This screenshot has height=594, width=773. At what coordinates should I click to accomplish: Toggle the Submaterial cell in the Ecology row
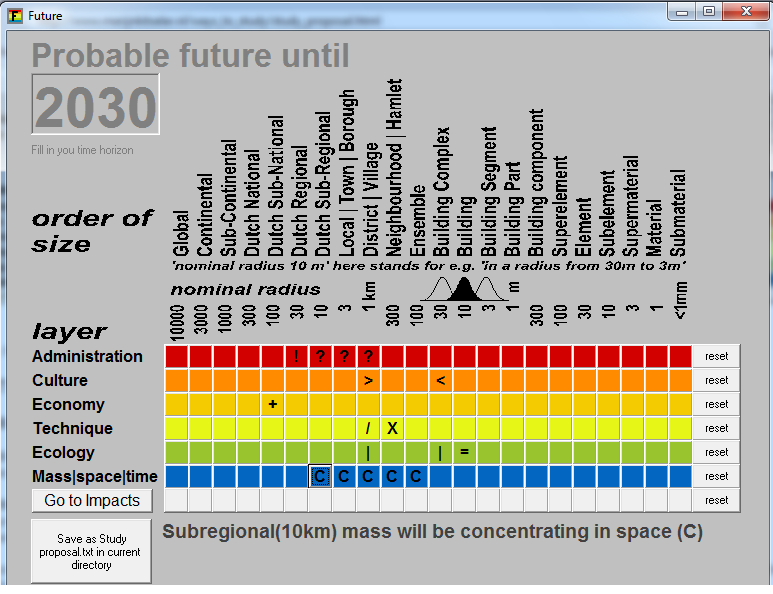pyautogui.click(x=680, y=452)
